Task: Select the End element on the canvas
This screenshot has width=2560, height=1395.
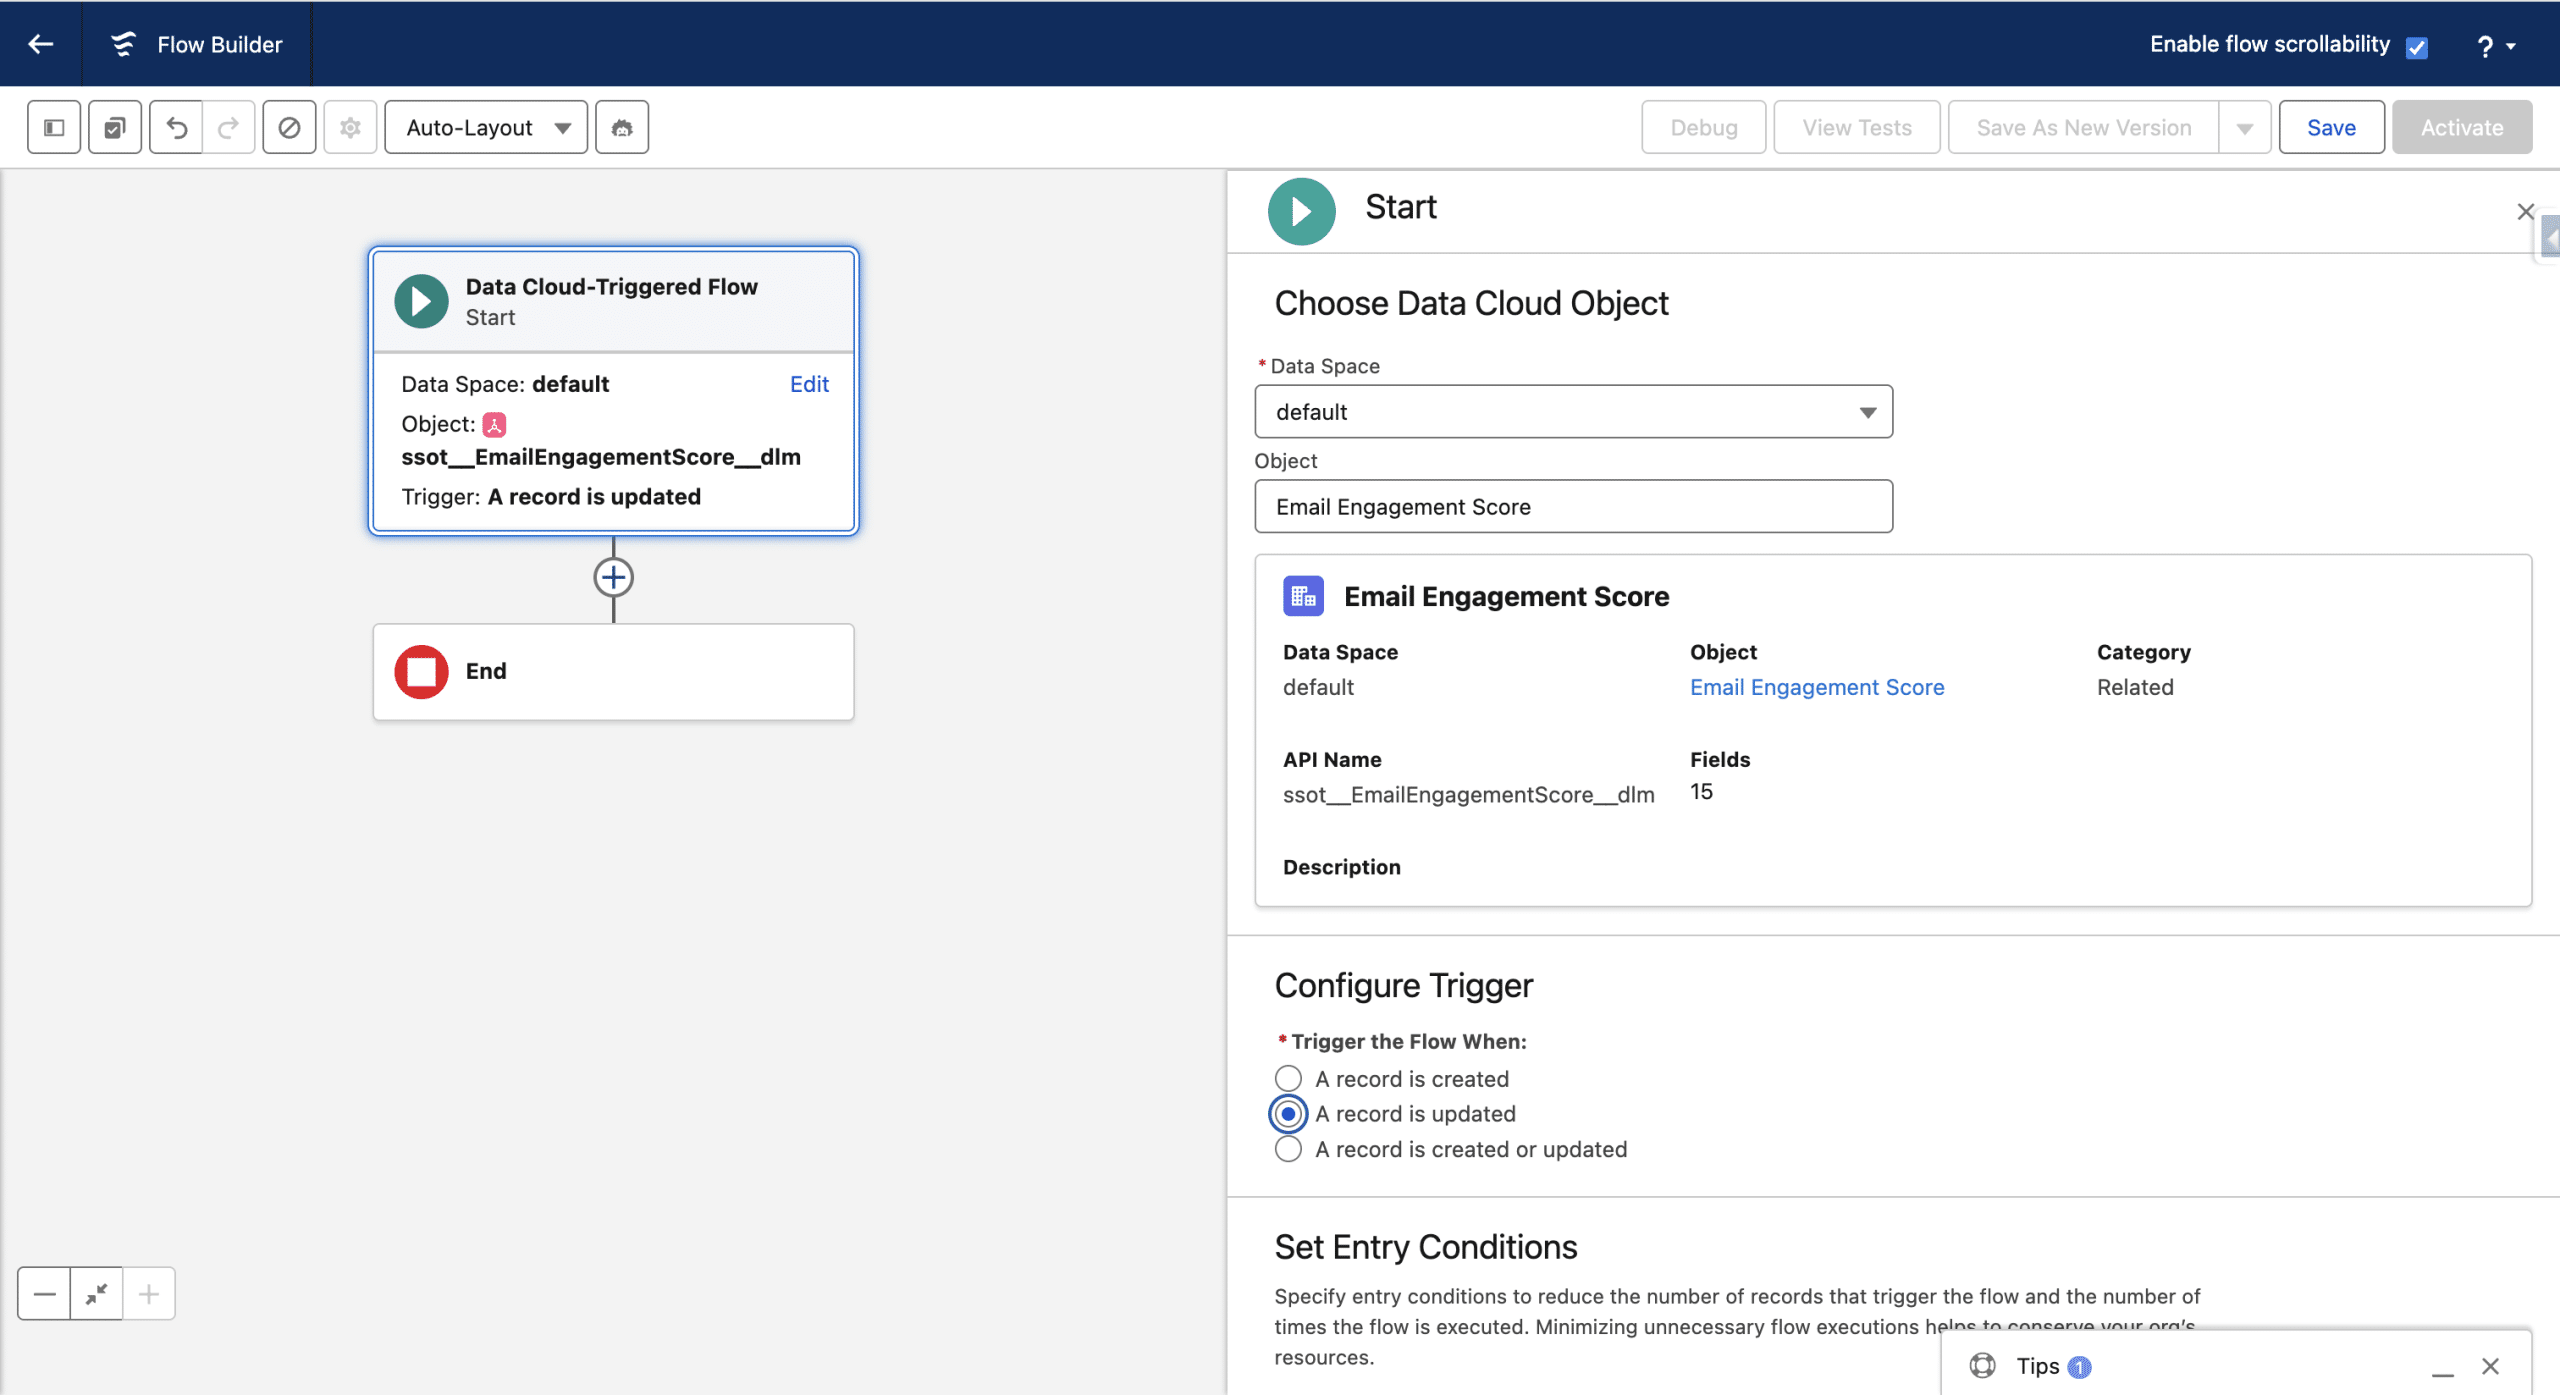Action: click(x=613, y=671)
